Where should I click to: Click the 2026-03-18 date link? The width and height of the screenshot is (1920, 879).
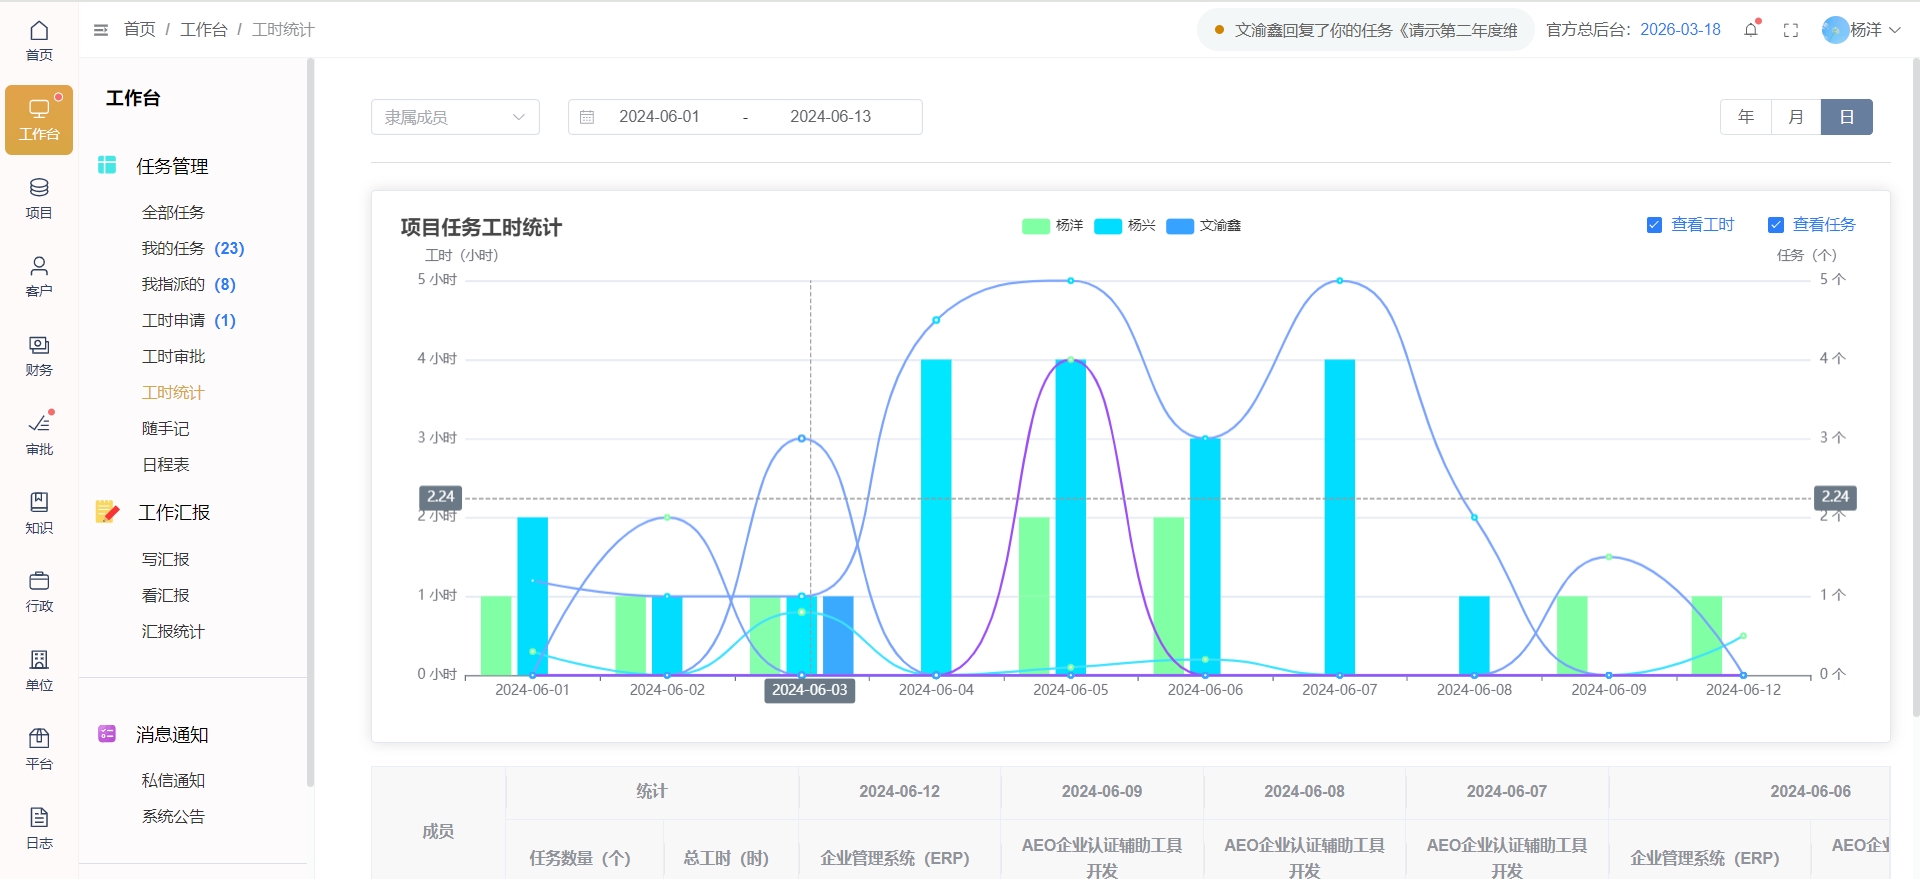point(1680,30)
